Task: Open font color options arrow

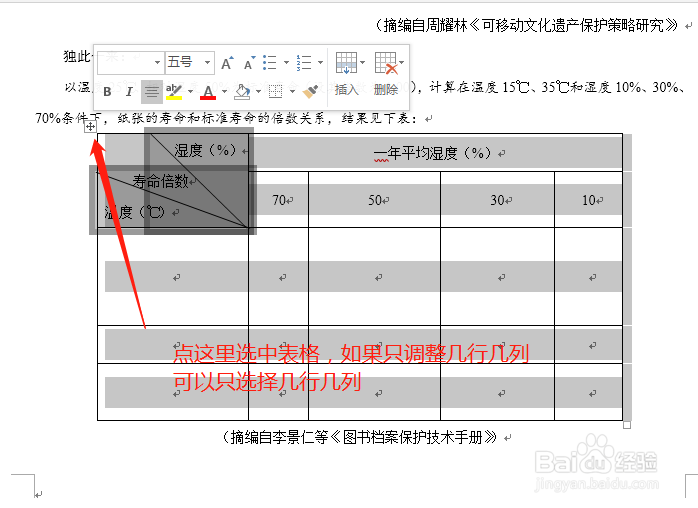Action: pos(224,91)
